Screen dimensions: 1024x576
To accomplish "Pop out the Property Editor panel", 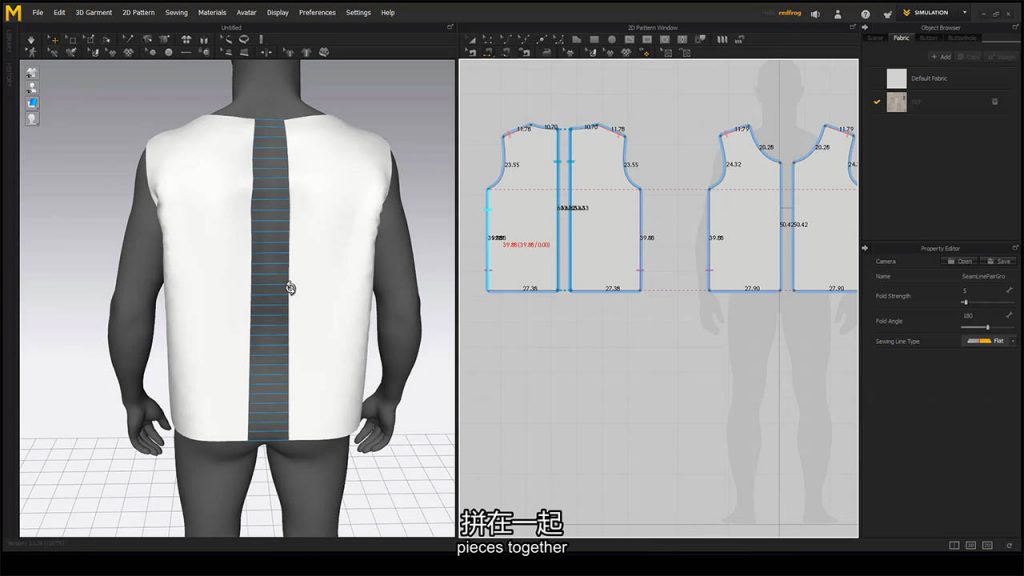I will pyautogui.click(x=1015, y=248).
